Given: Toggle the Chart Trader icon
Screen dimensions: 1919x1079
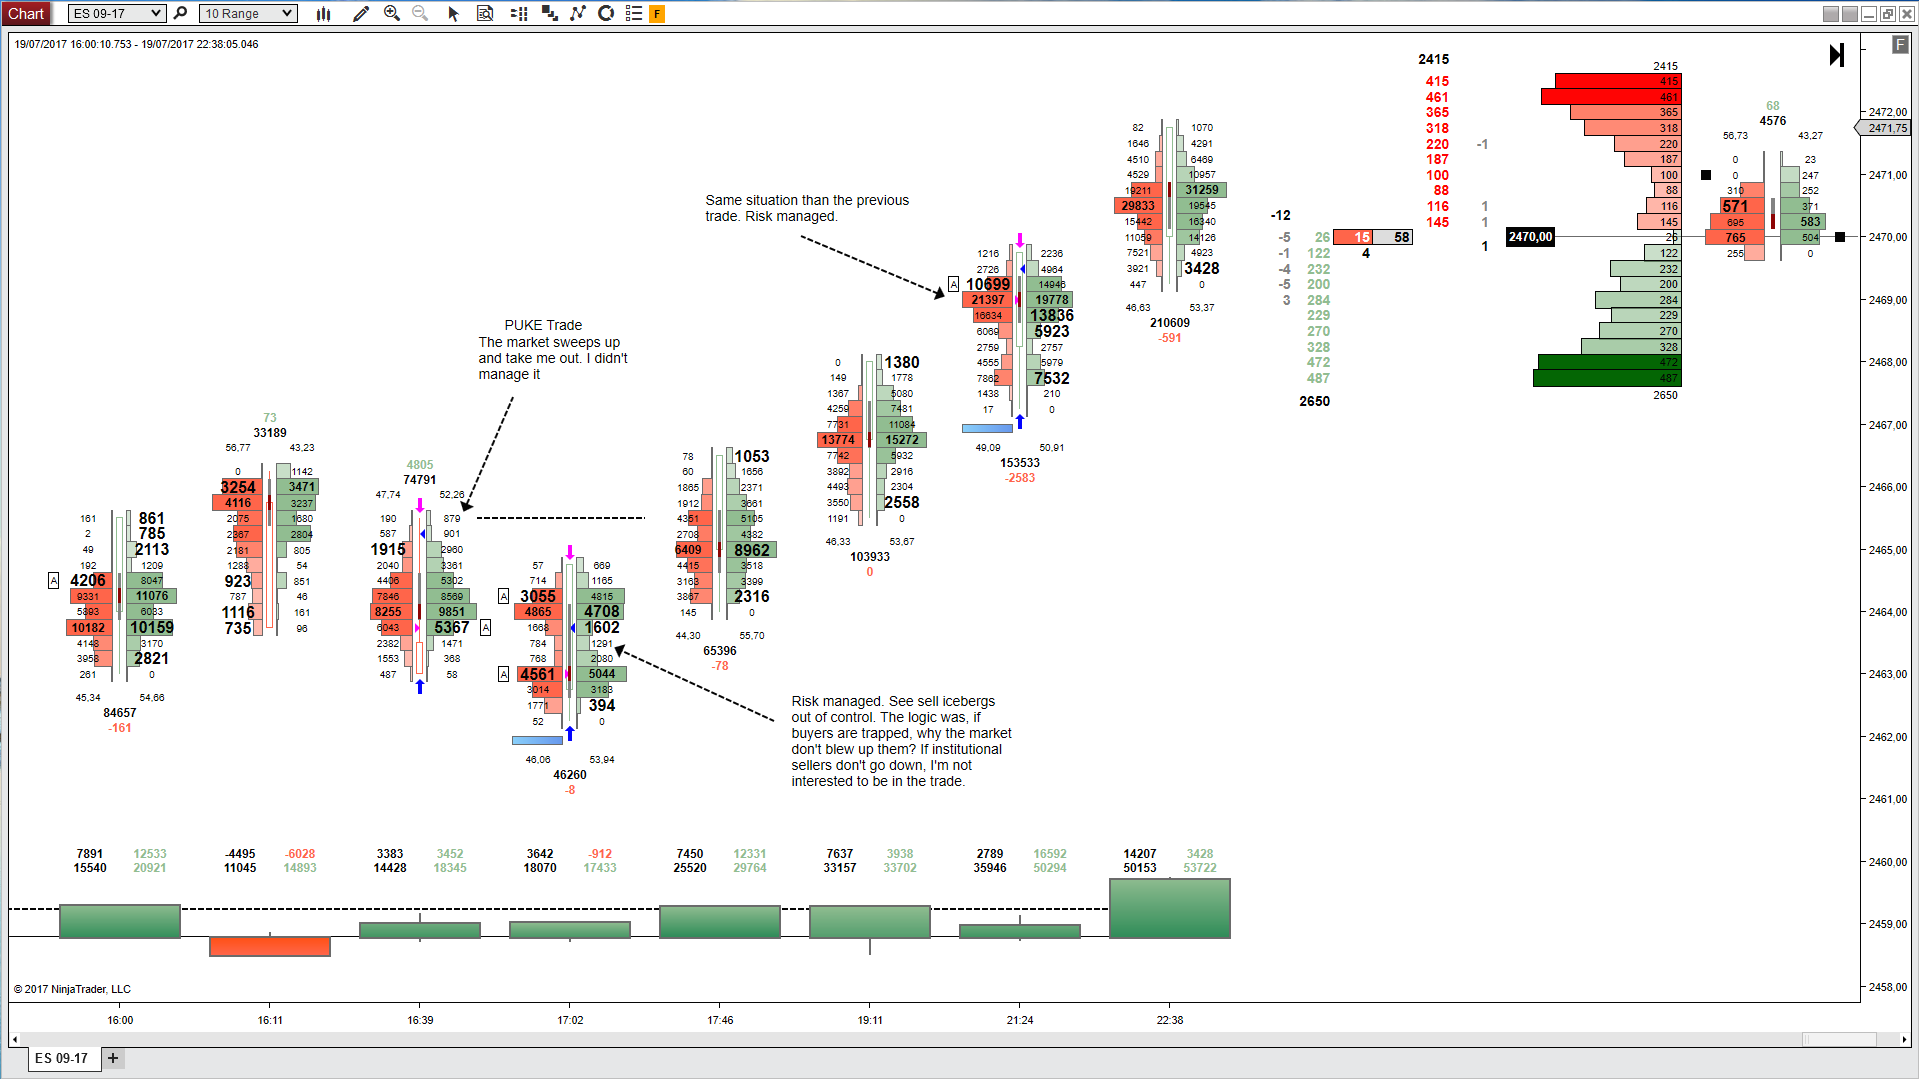Looking at the screenshot, I should [x=518, y=13].
